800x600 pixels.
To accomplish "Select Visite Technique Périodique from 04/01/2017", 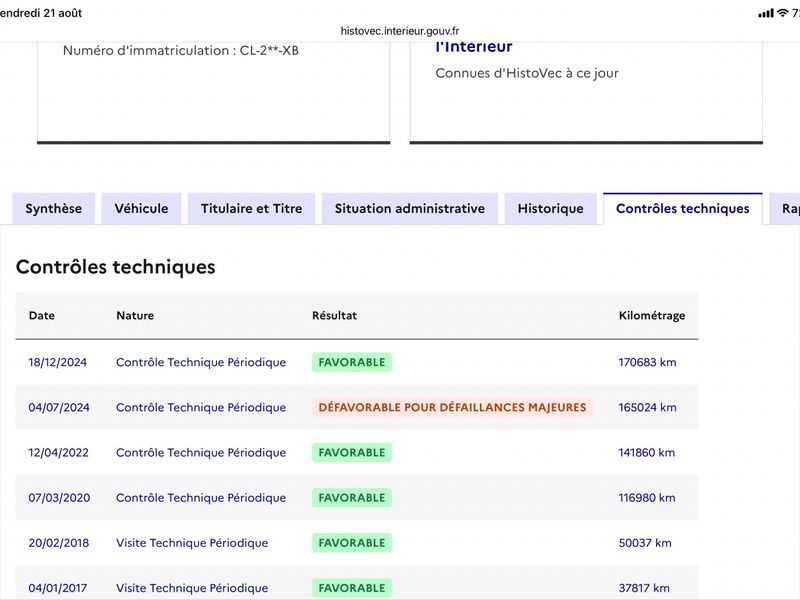I will 192,588.
